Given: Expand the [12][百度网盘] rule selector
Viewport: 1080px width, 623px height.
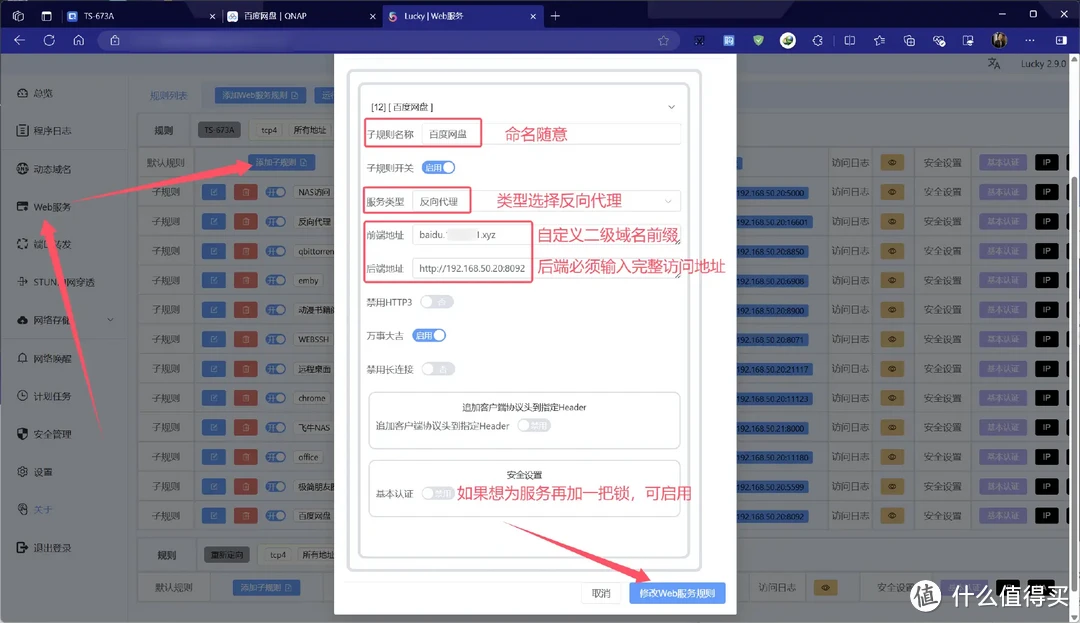Looking at the screenshot, I should coord(671,106).
